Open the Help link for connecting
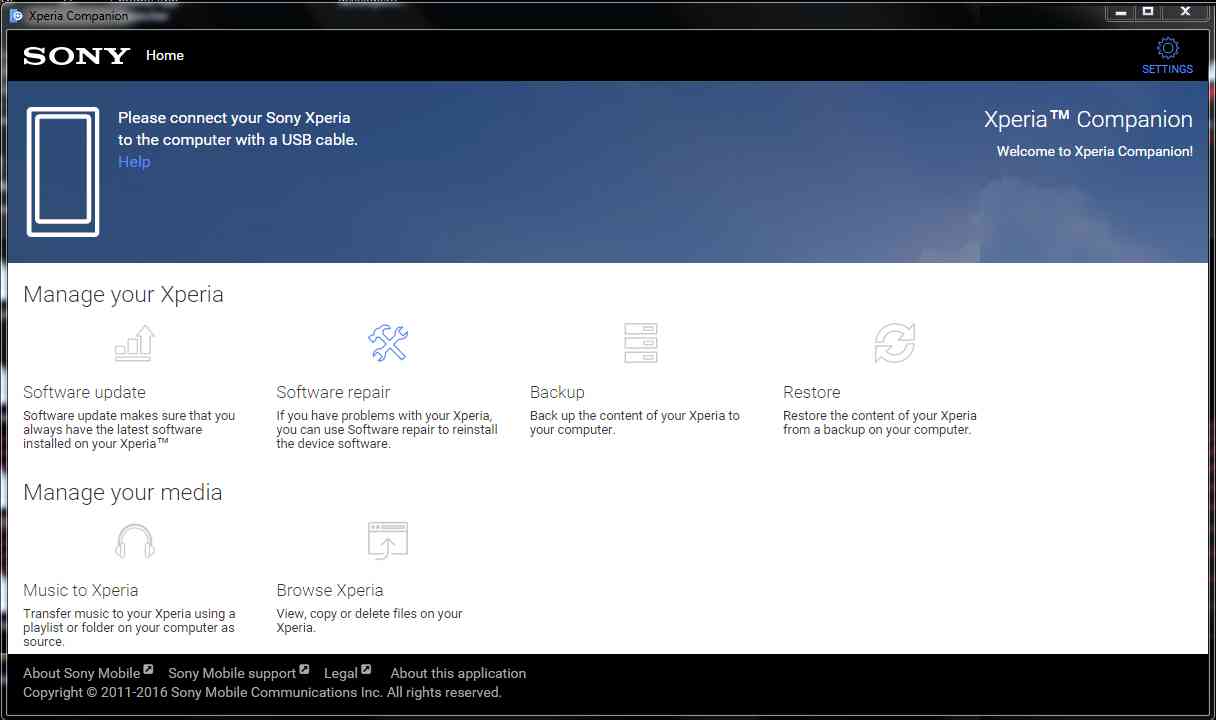Screen dimensions: 1216x720 point(134,162)
